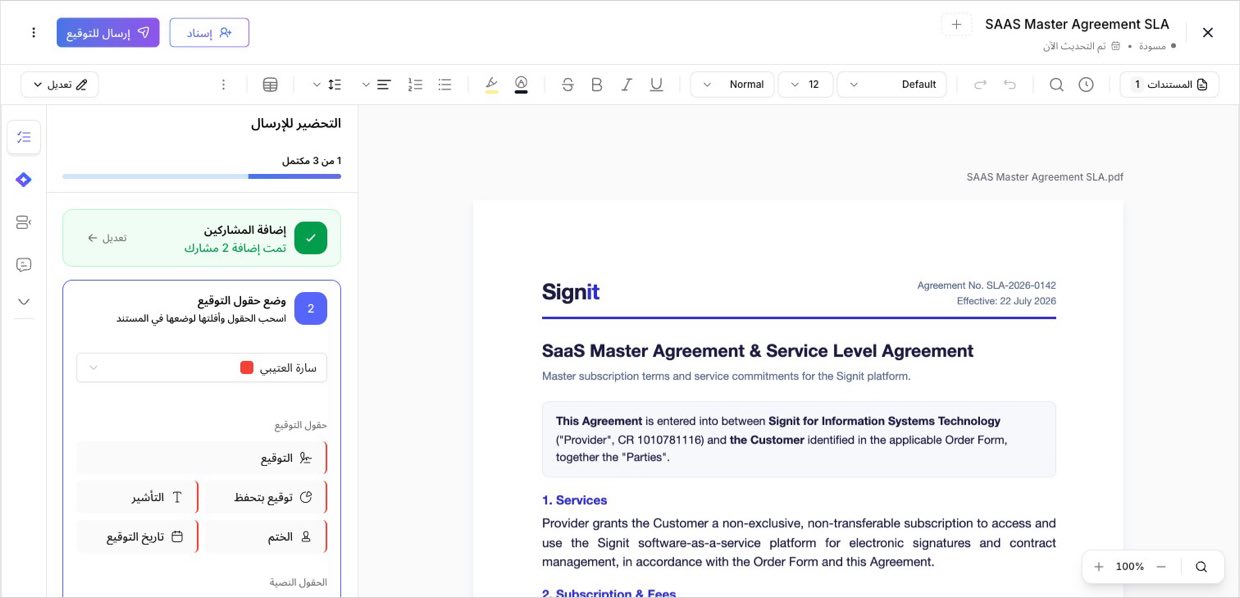Insert a table from the toolbar

coord(270,85)
